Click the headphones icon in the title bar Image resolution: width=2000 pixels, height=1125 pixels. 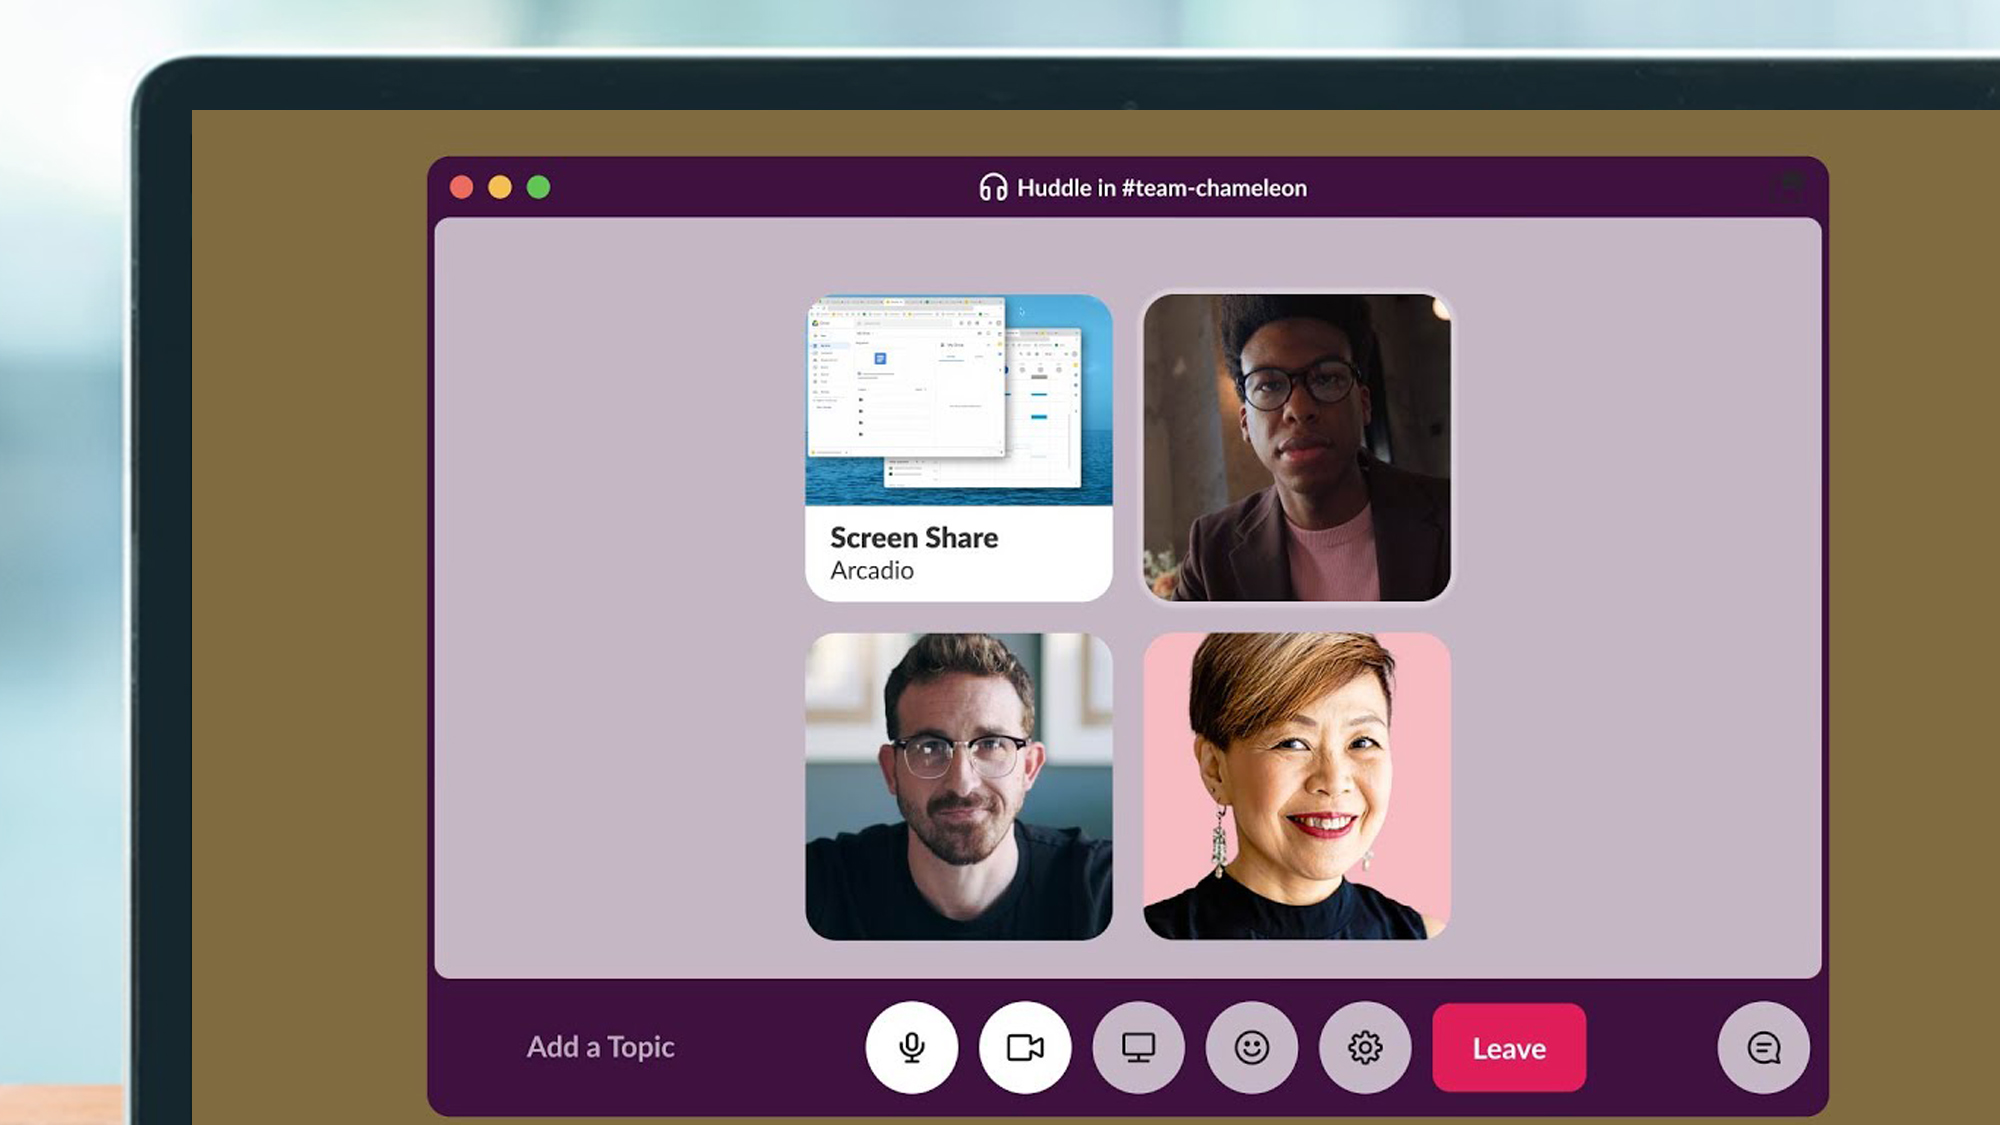pos(992,187)
